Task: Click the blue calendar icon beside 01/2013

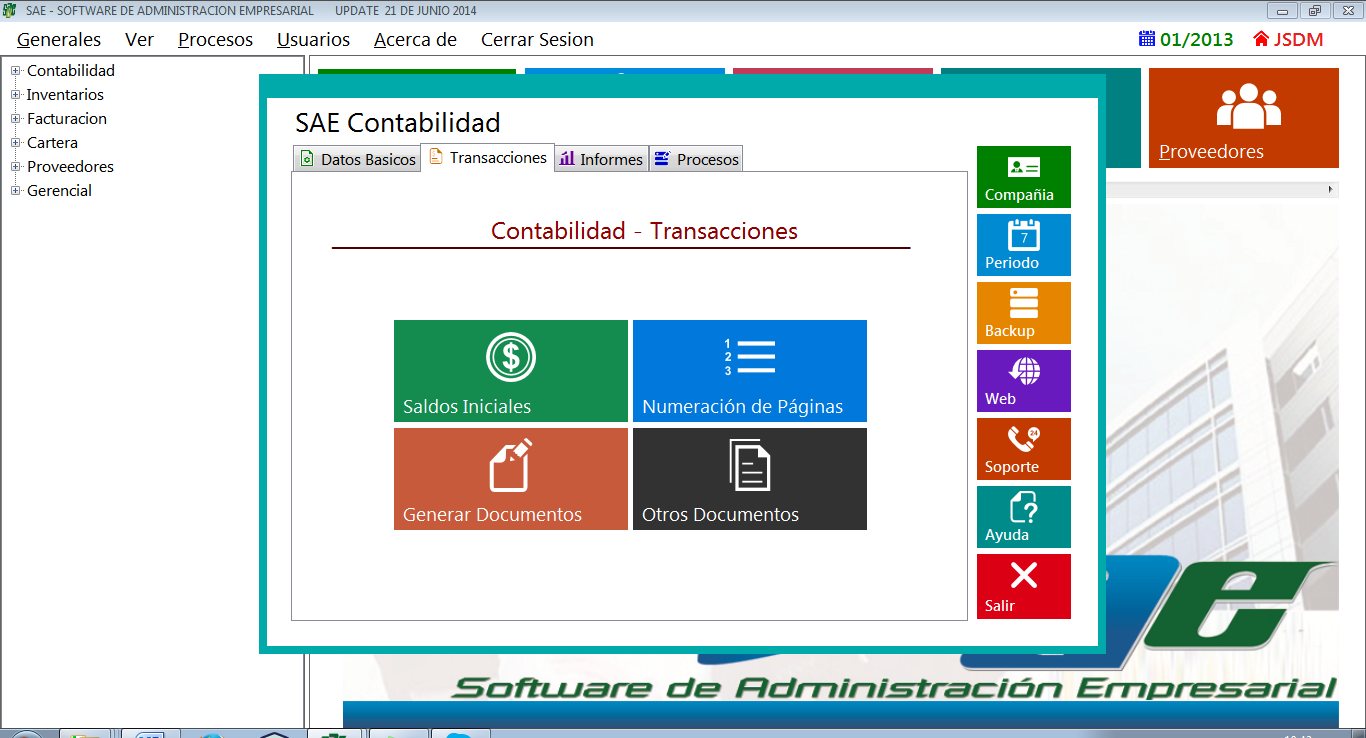Action: pos(1146,40)
